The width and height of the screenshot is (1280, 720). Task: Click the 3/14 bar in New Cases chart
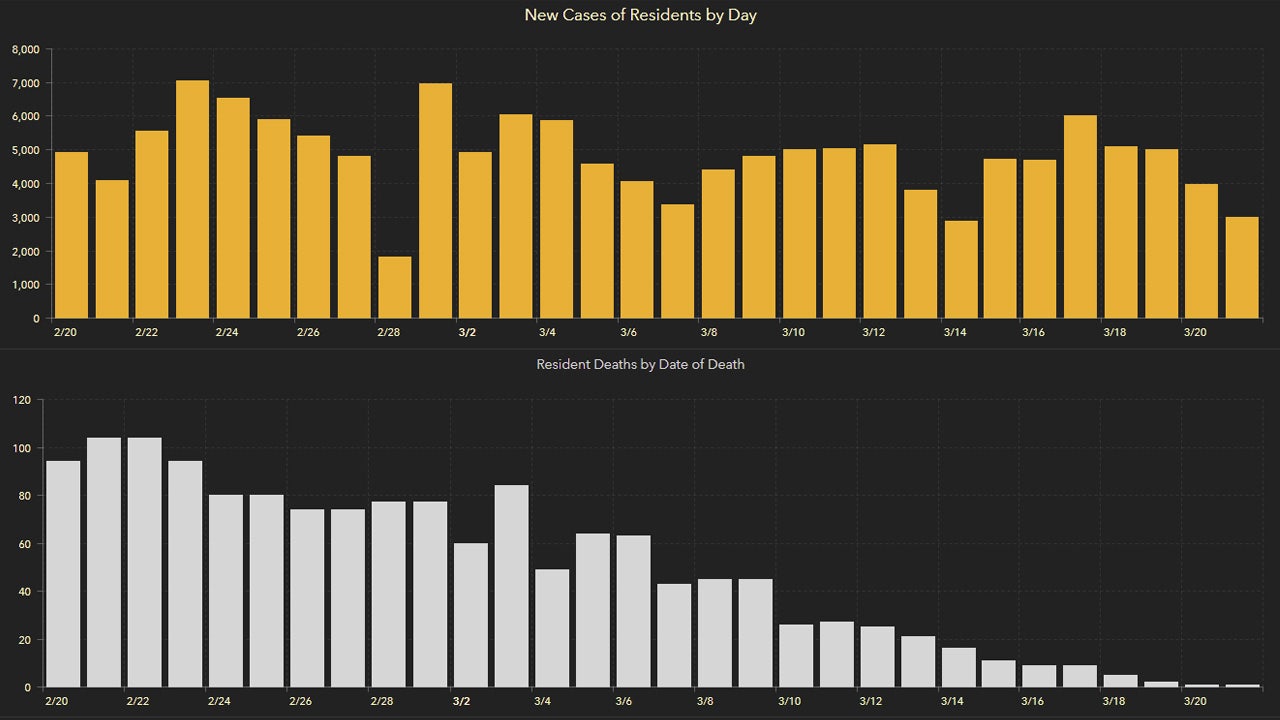click(x=960, y=269)
